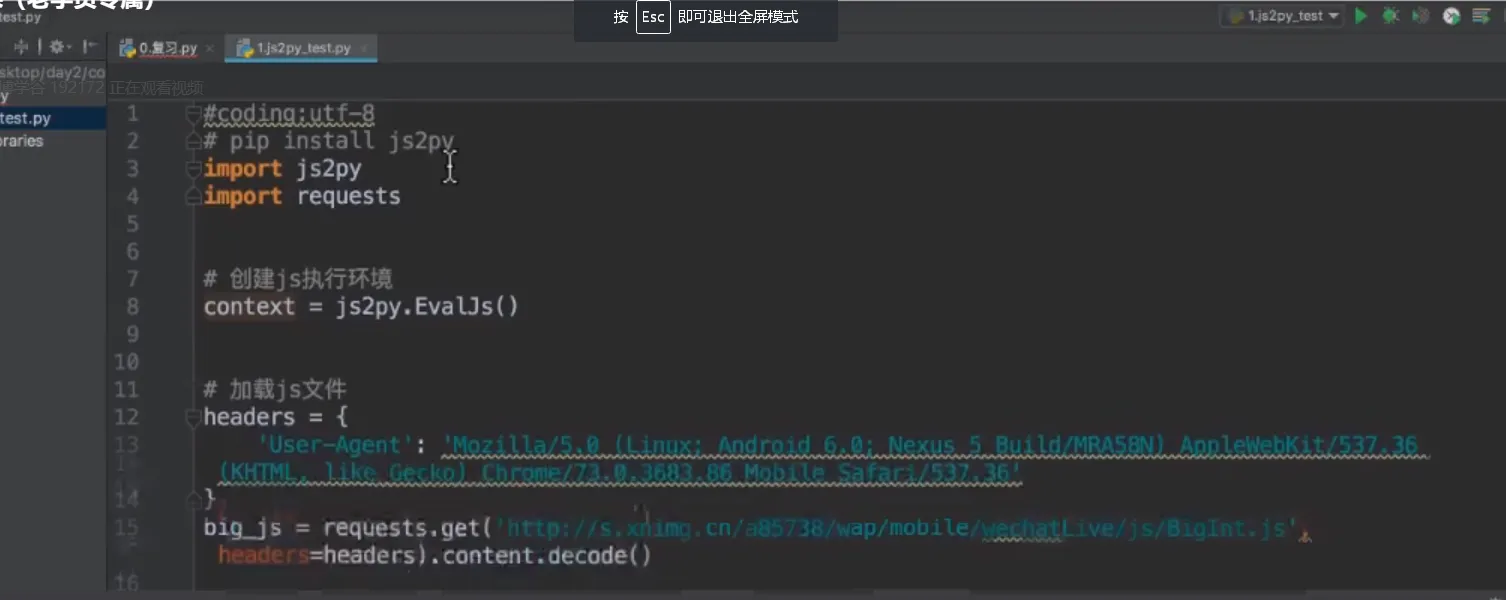Select the 1.js2py_test.py editor tab
Viewport: 1506px width, 600px height.
(302, 48)
